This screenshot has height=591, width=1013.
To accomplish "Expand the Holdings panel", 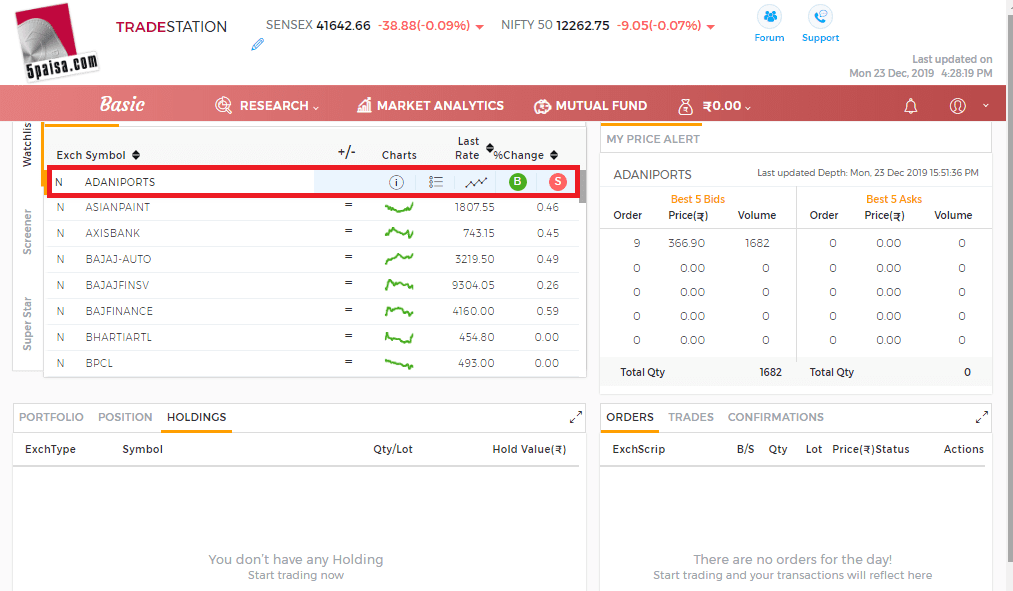I will click(576, 417).
